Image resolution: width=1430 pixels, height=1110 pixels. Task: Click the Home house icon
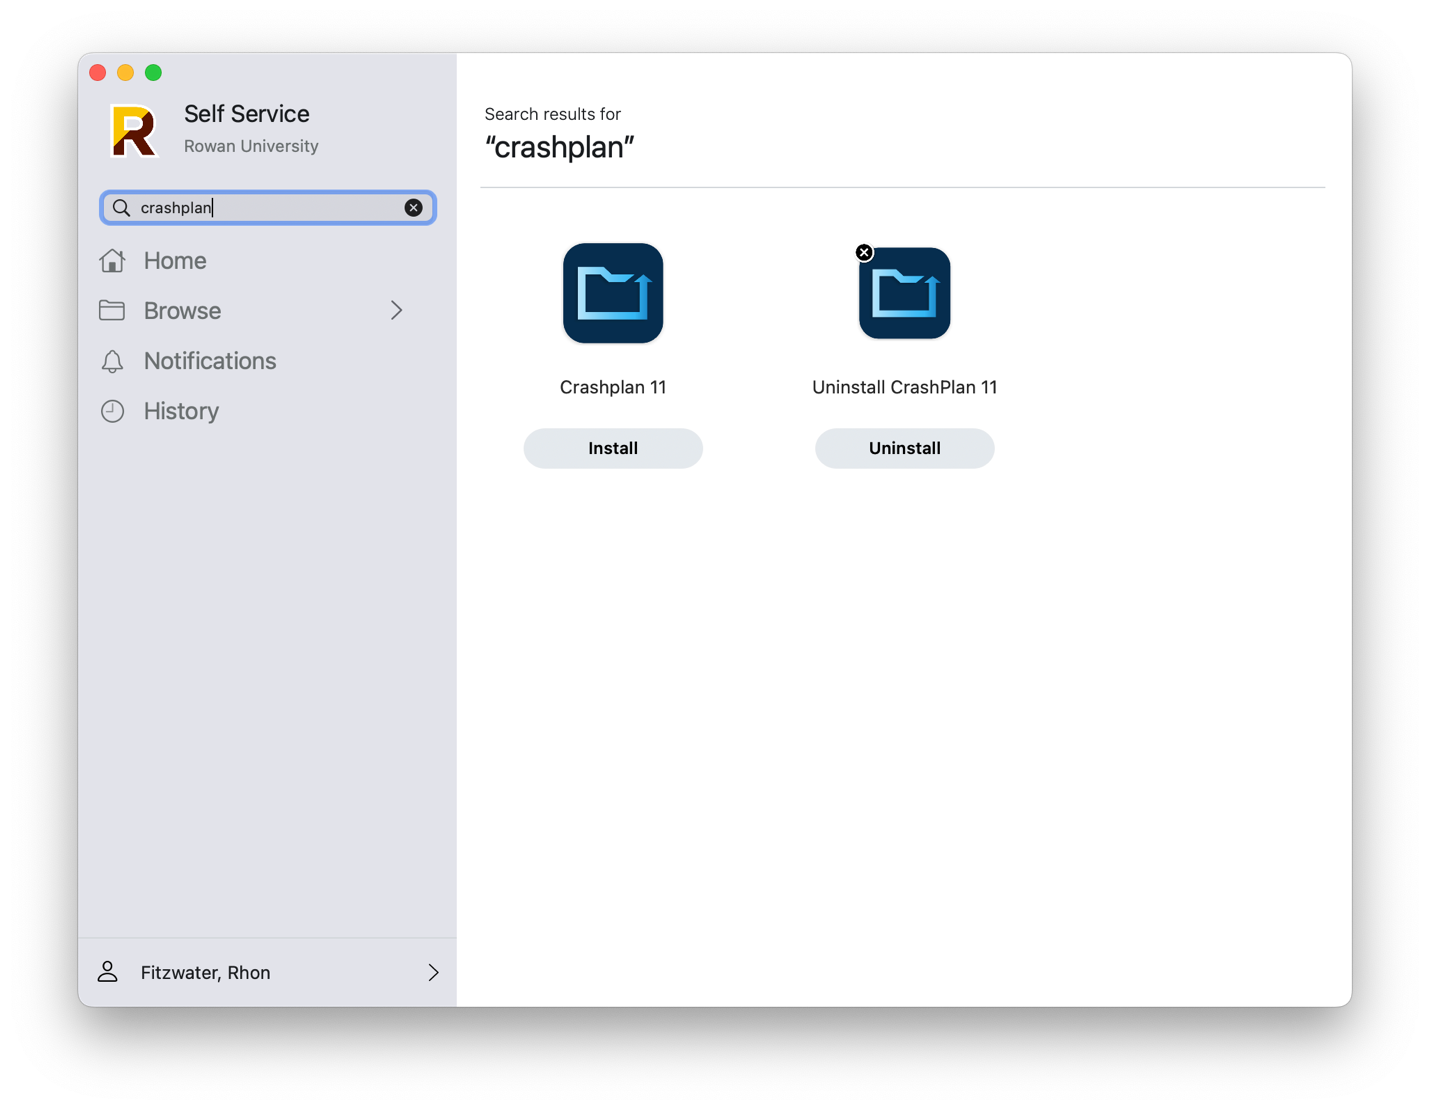point(112,261)
